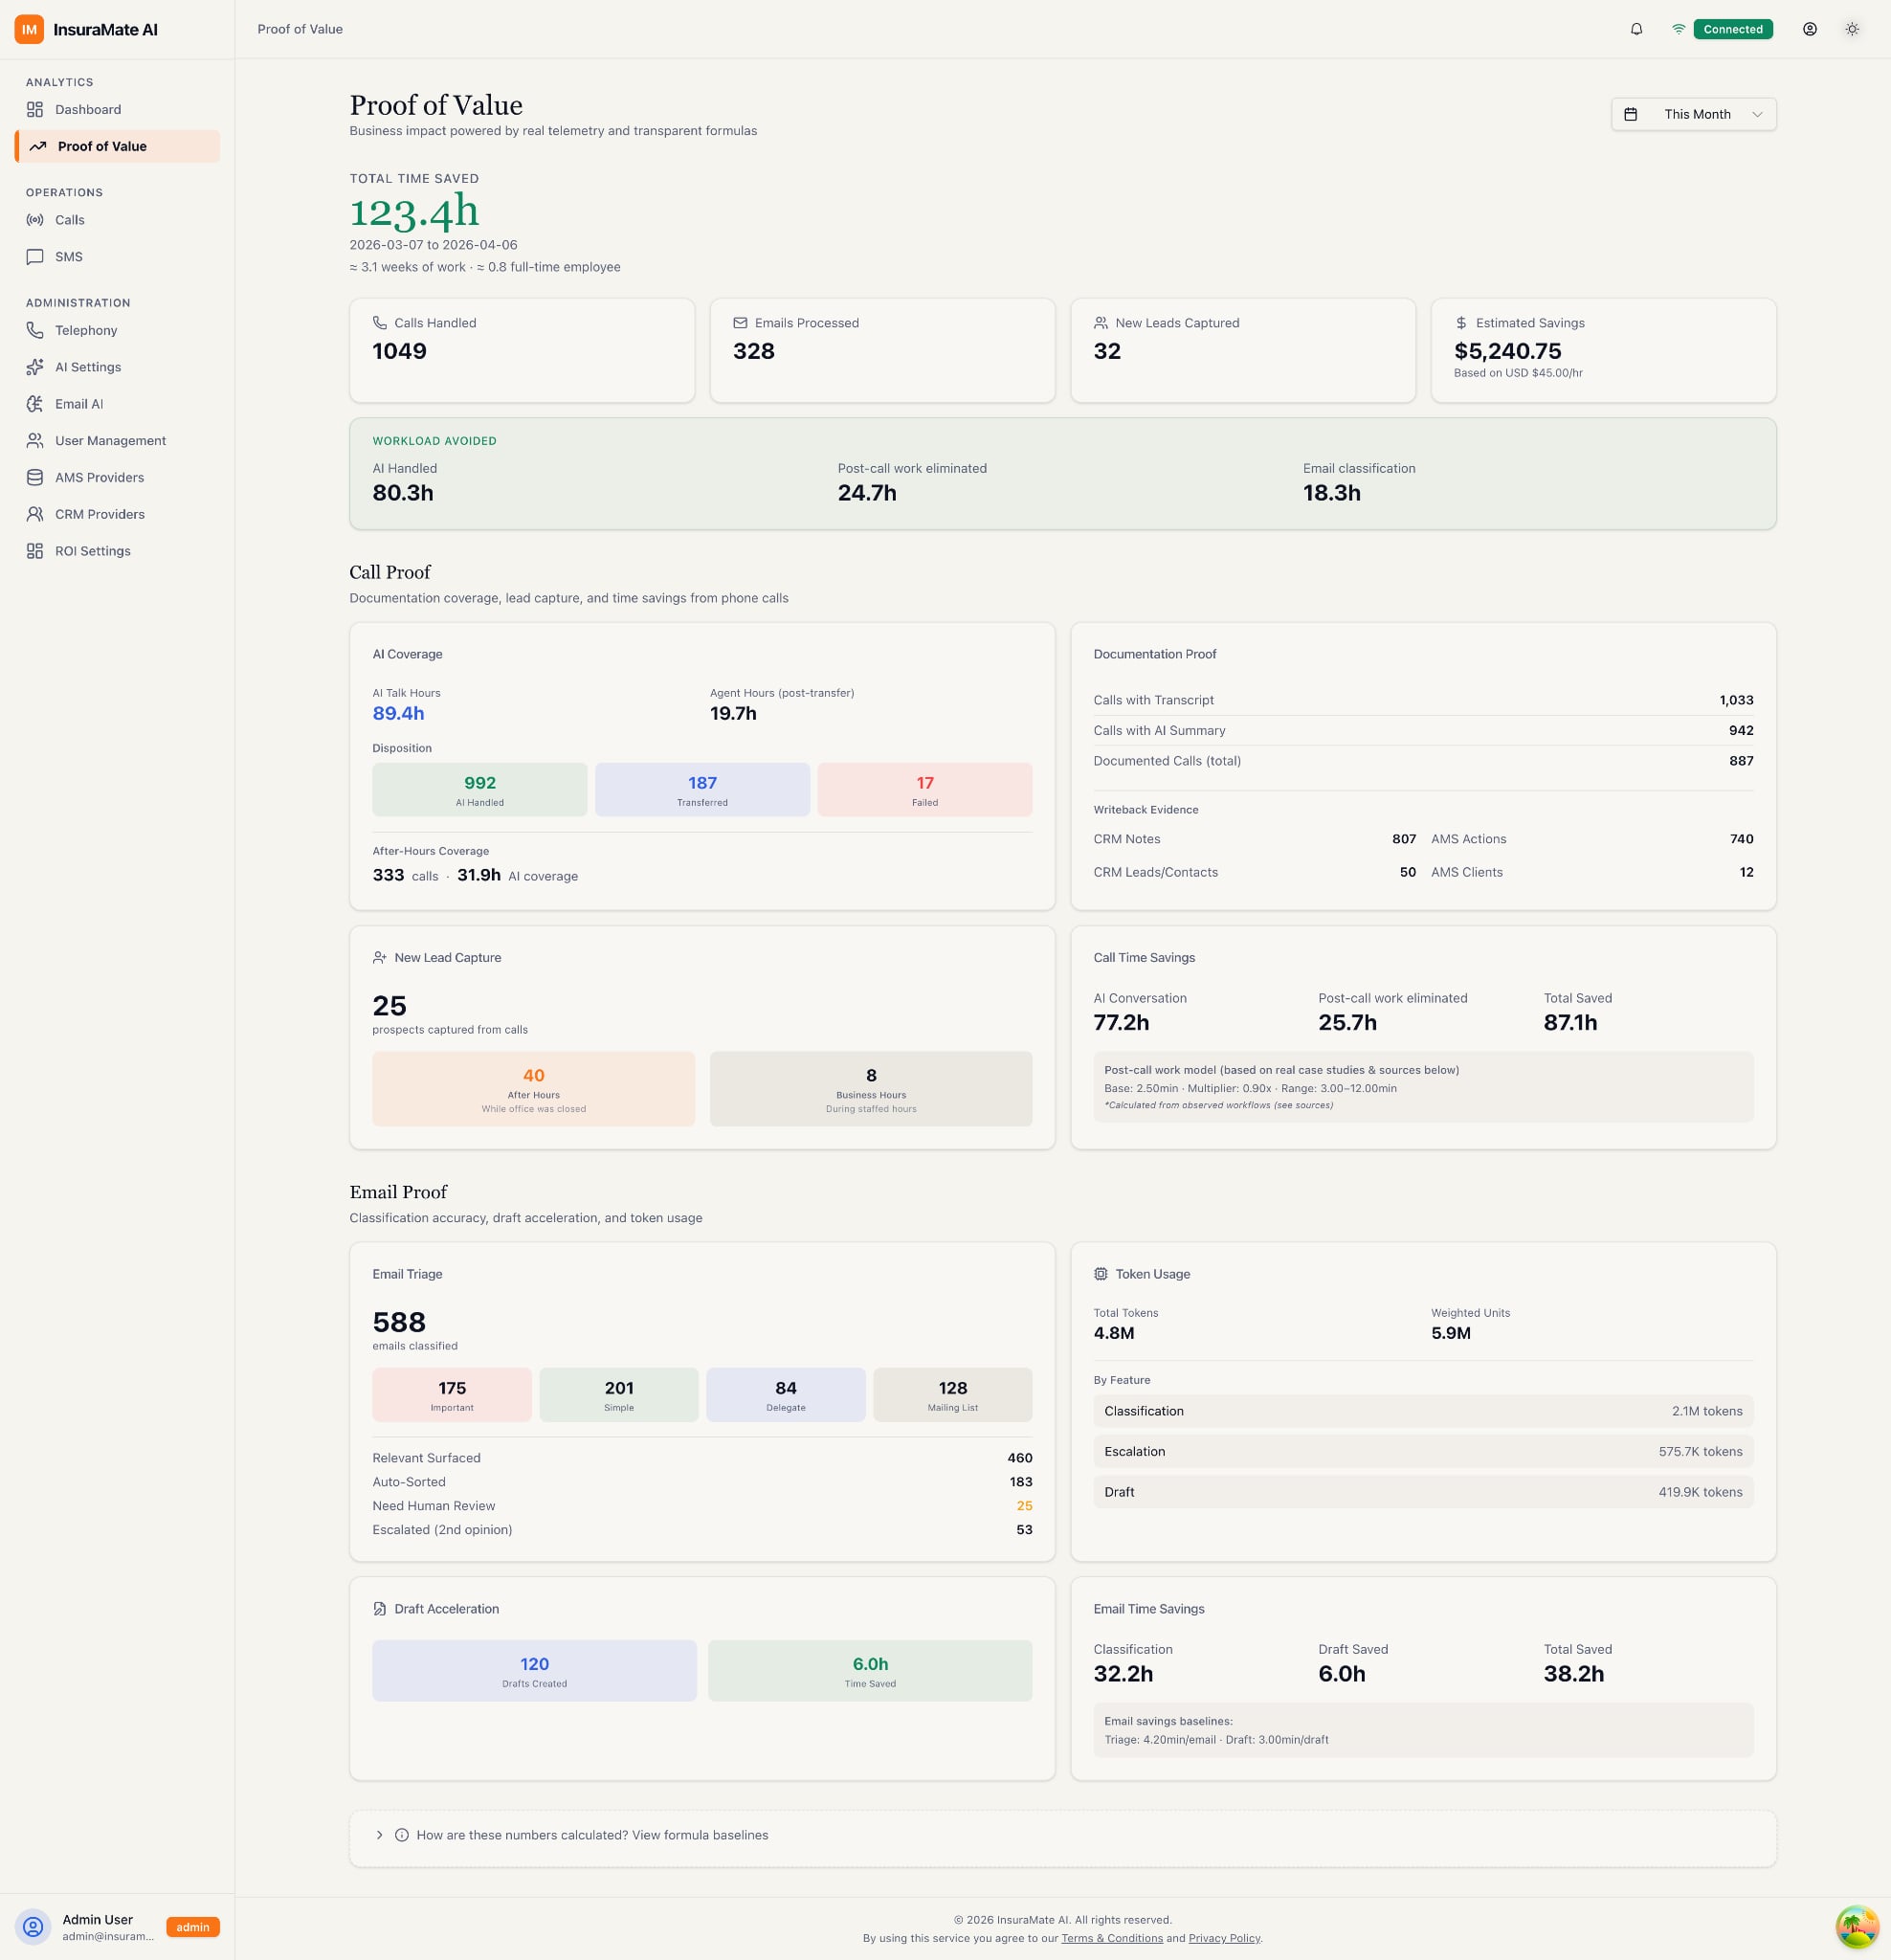Toggle the light/dark theme sun icon
Viewport: 1891px width, 1960px height.
[x=1852, y=29]
